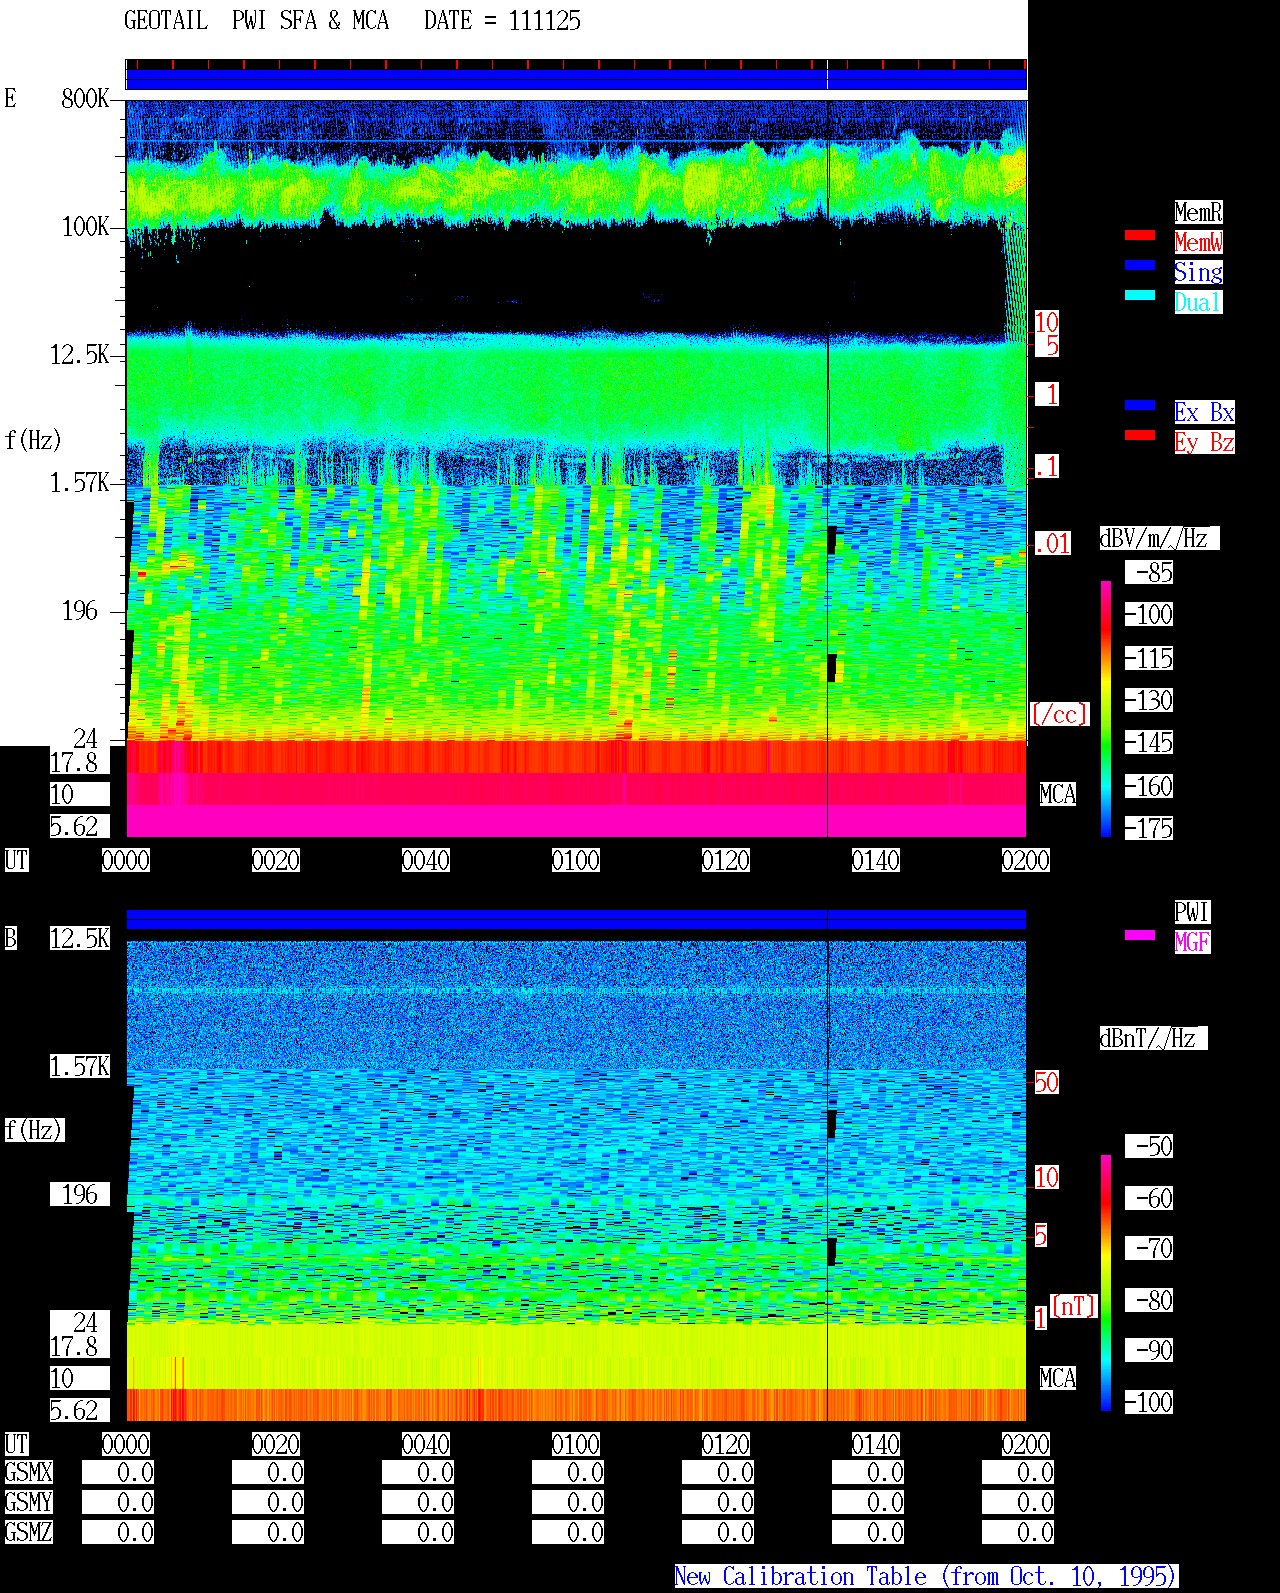Click the -175 color scale value

coord(1149,828)
